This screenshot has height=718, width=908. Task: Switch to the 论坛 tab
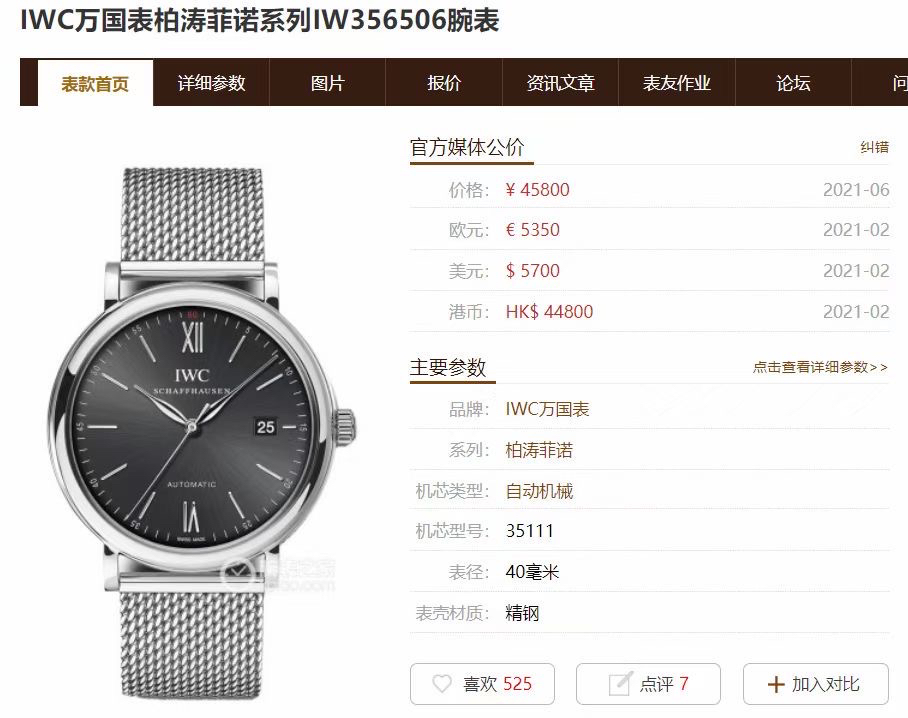tap(793, 82)
